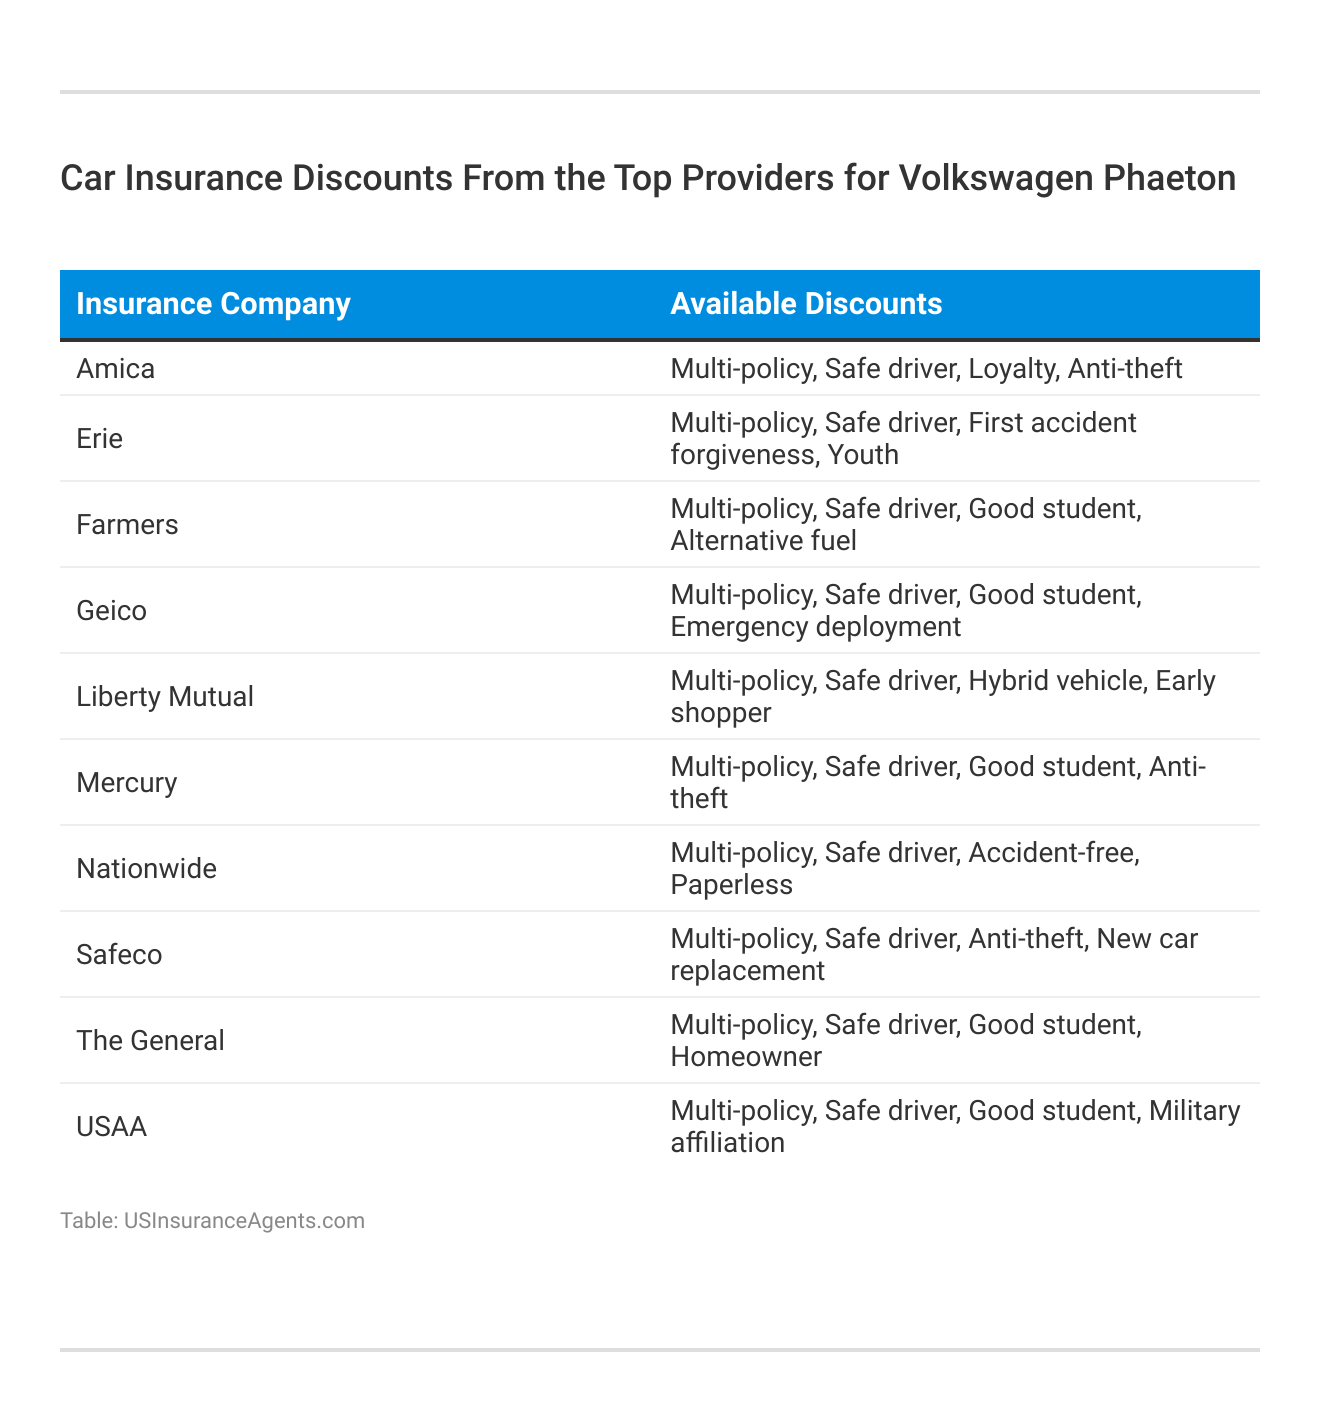
Task: Click the "Insurance Company" column header
Action: click(x=213, y=304)
